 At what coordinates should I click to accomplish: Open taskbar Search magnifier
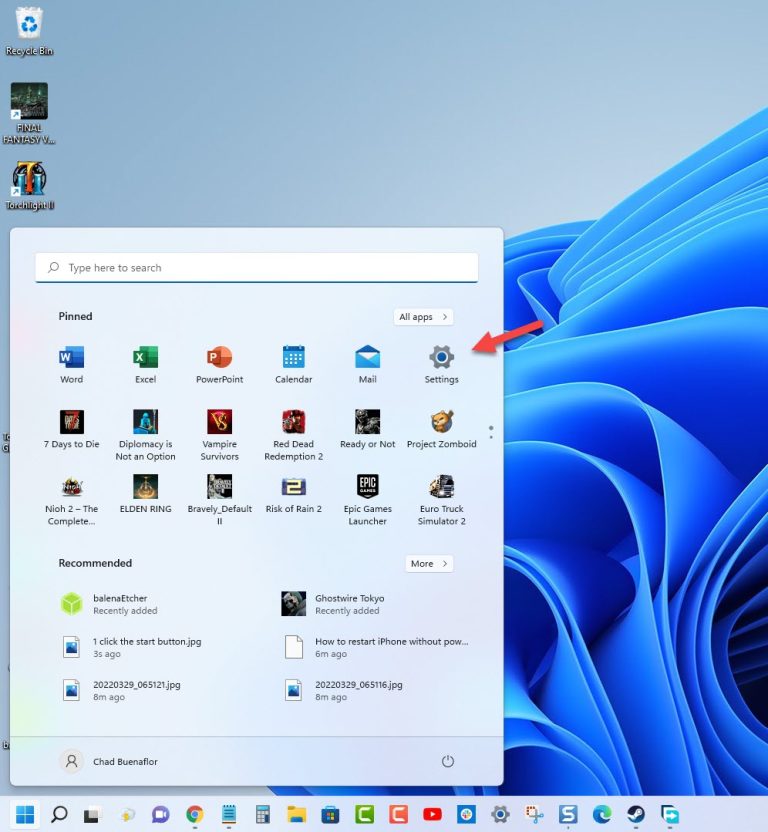[58, 814]
